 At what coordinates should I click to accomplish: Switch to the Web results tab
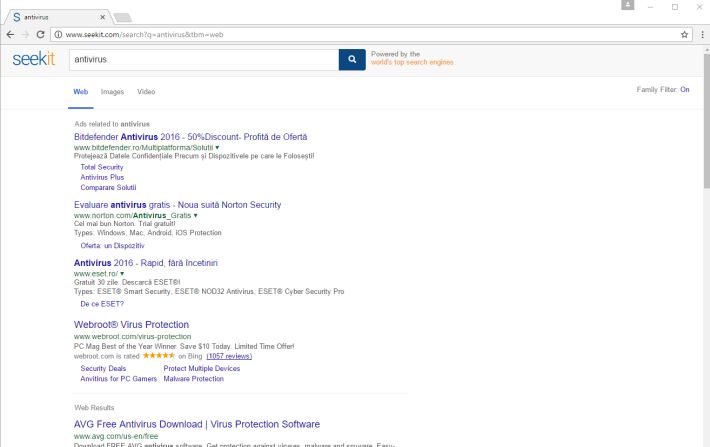(x=81, y=92)
